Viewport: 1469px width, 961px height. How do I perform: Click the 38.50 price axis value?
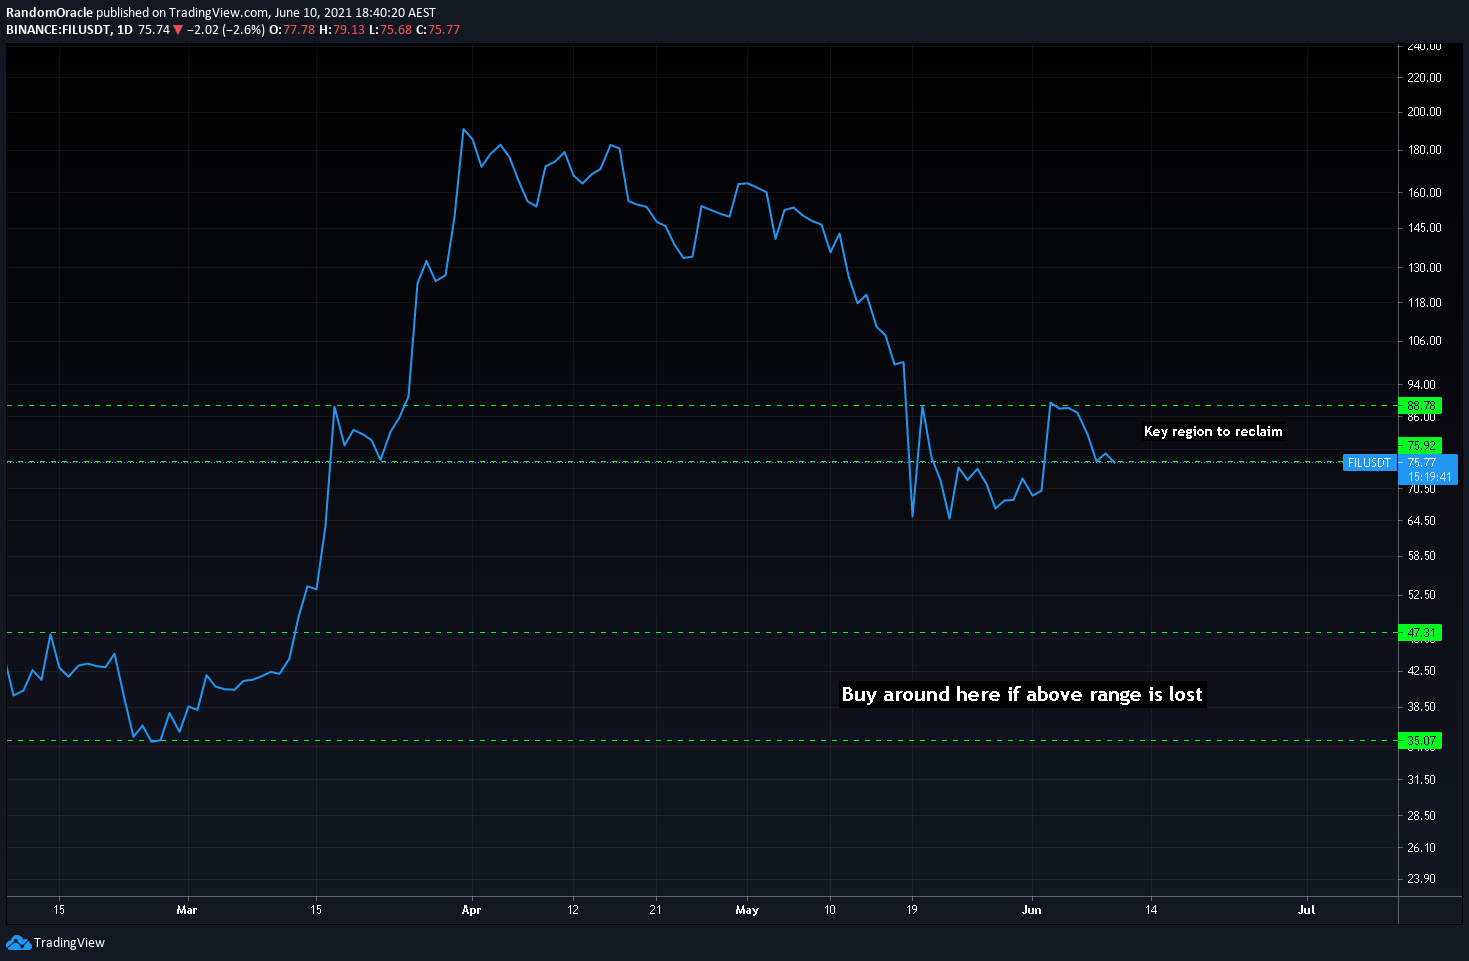[x=1421, y=707]
